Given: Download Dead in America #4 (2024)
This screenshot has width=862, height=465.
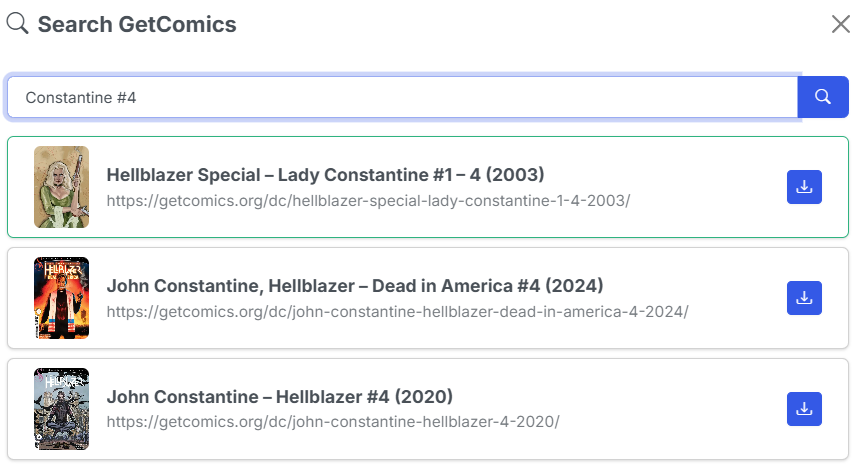Looking at the screenshot, I should coord(804,297).
